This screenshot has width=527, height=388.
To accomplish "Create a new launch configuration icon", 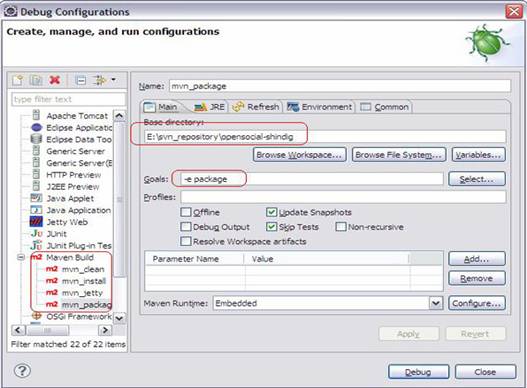I will point(17,80).
